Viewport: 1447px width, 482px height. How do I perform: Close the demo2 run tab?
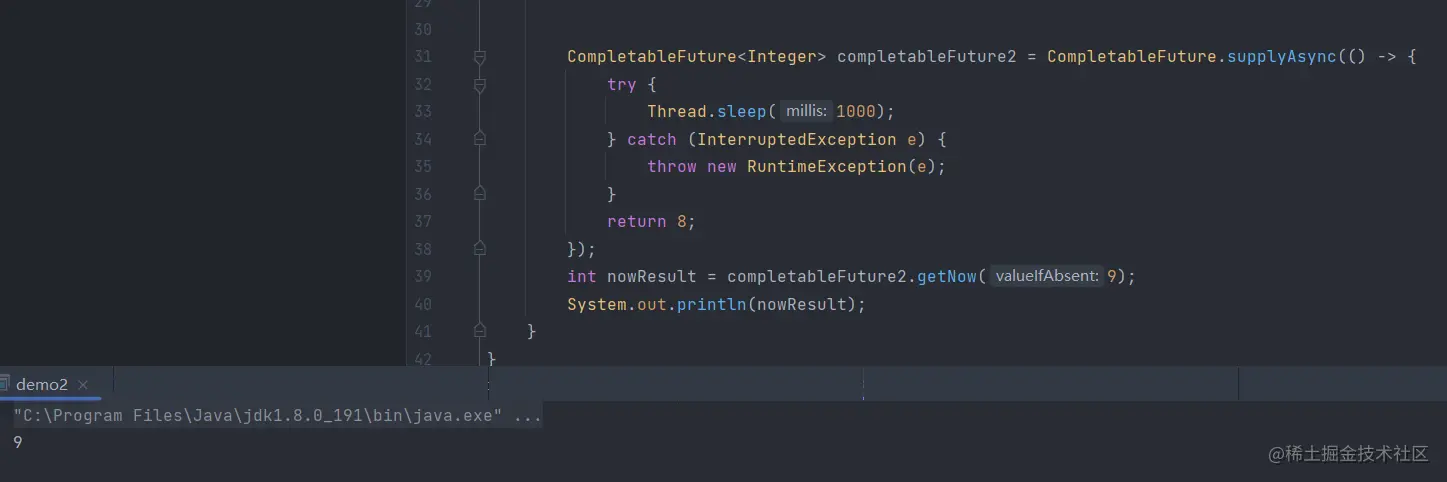(x=83, y=385)
